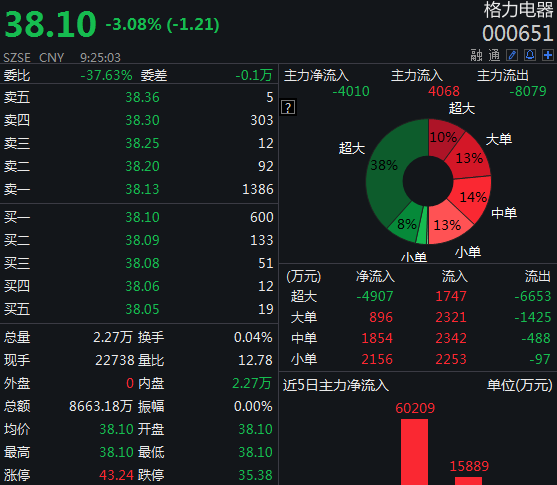Click the 13% 大单 donut segment
This screenshot has width=557, height=485.
469,159
